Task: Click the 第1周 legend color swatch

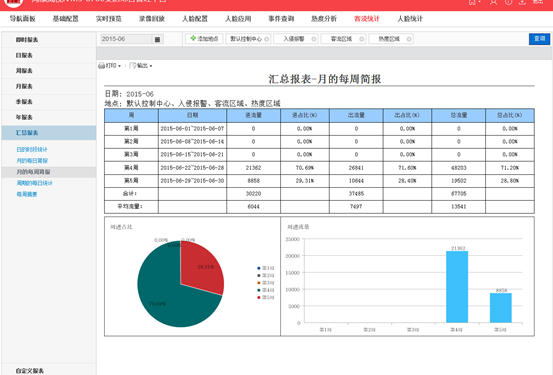Action: tap(259, 268)
